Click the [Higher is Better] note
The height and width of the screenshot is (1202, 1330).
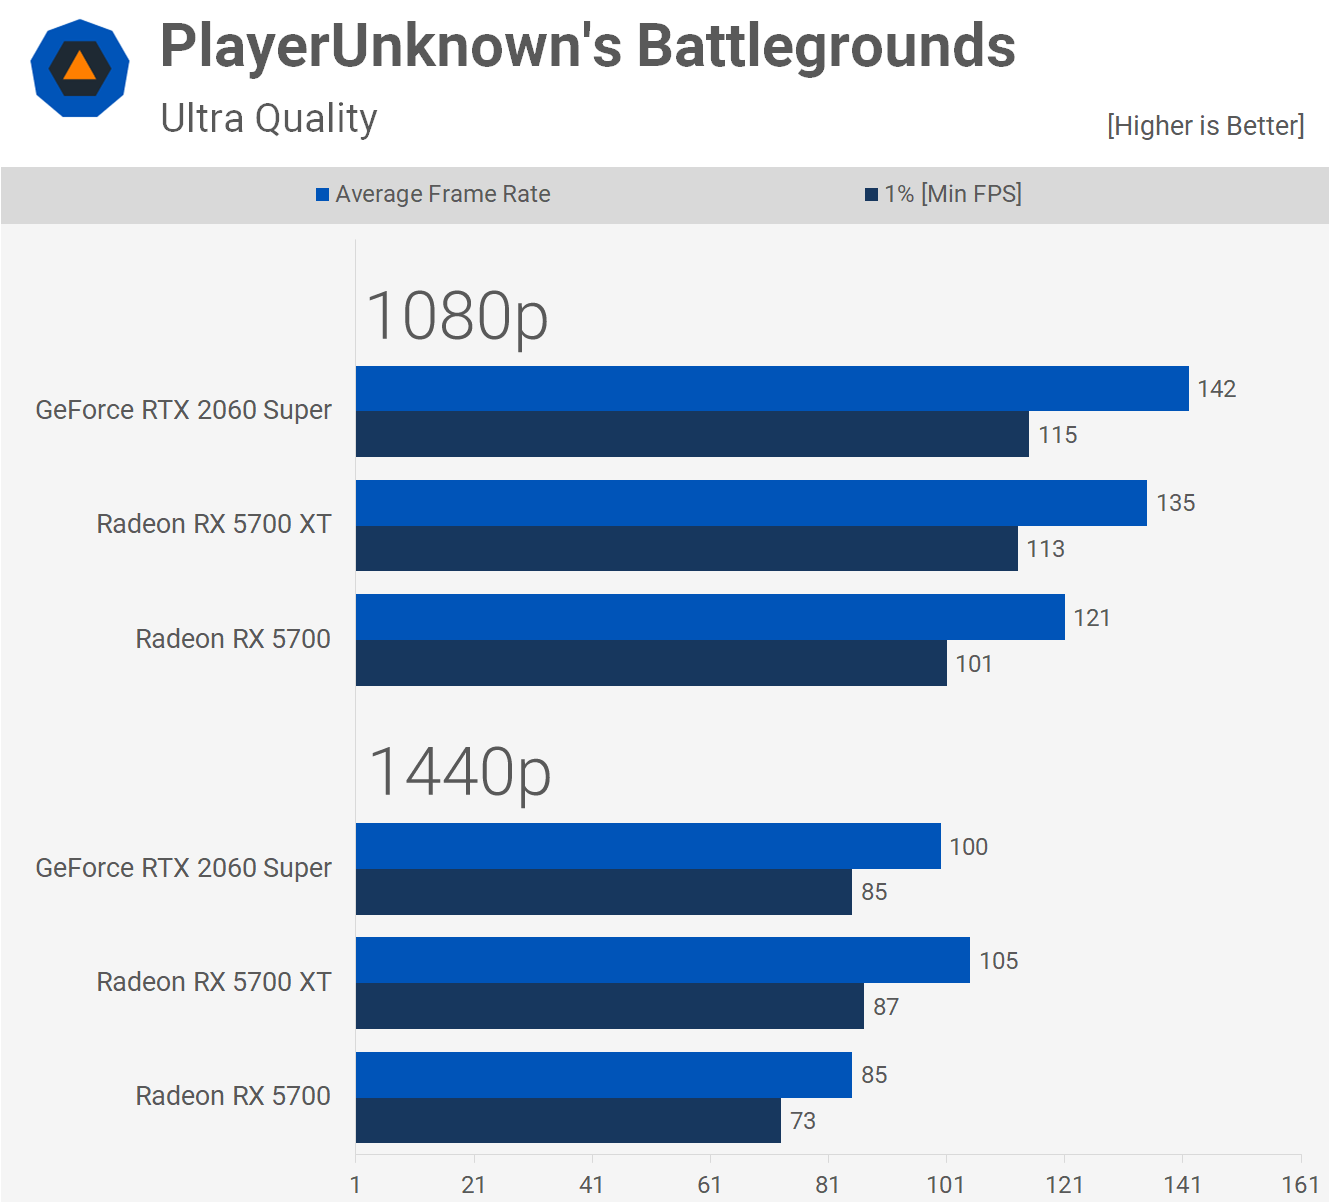[x=1205, y=126]
